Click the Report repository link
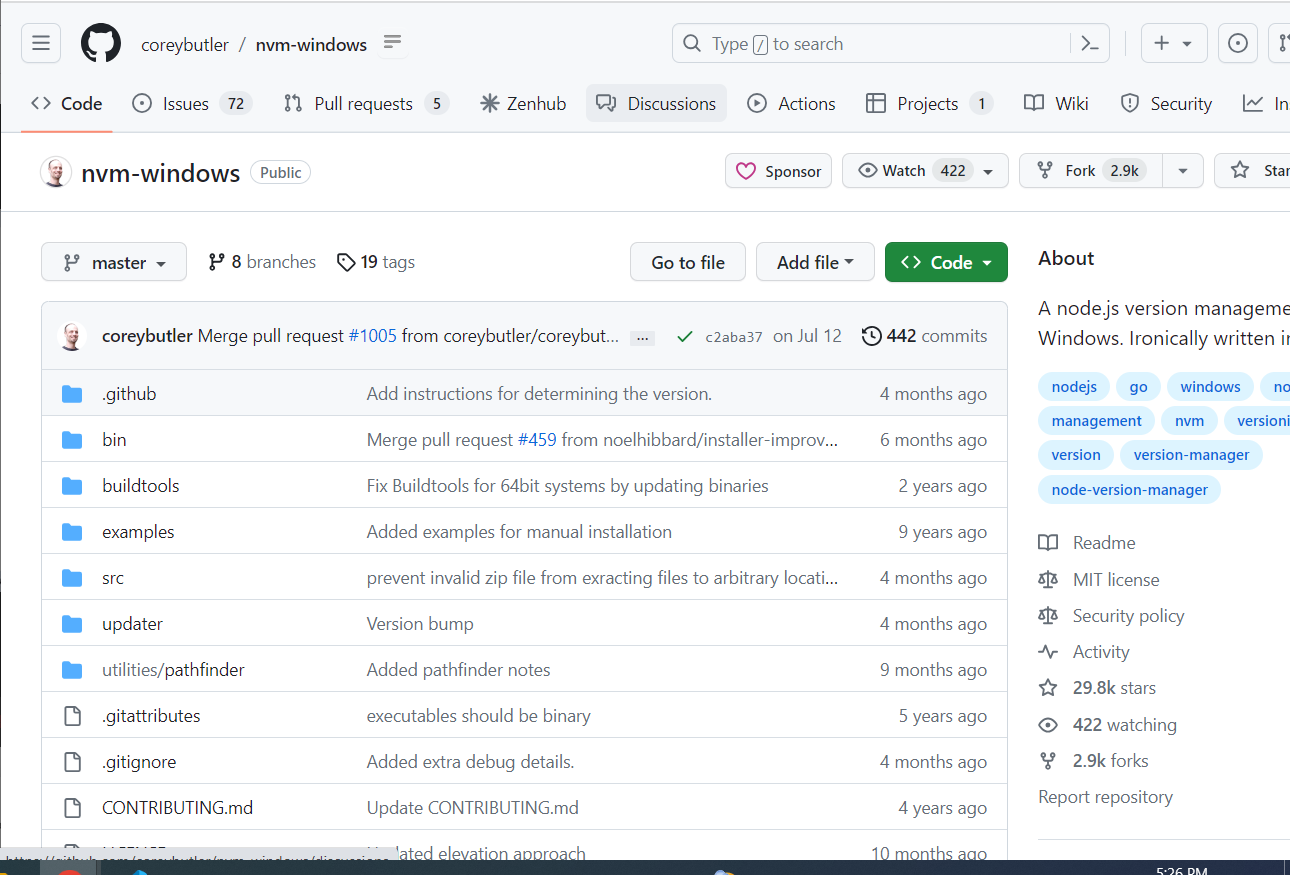Image resolution: width=1290 pixels, height=875 pixels. [1105, 797]
